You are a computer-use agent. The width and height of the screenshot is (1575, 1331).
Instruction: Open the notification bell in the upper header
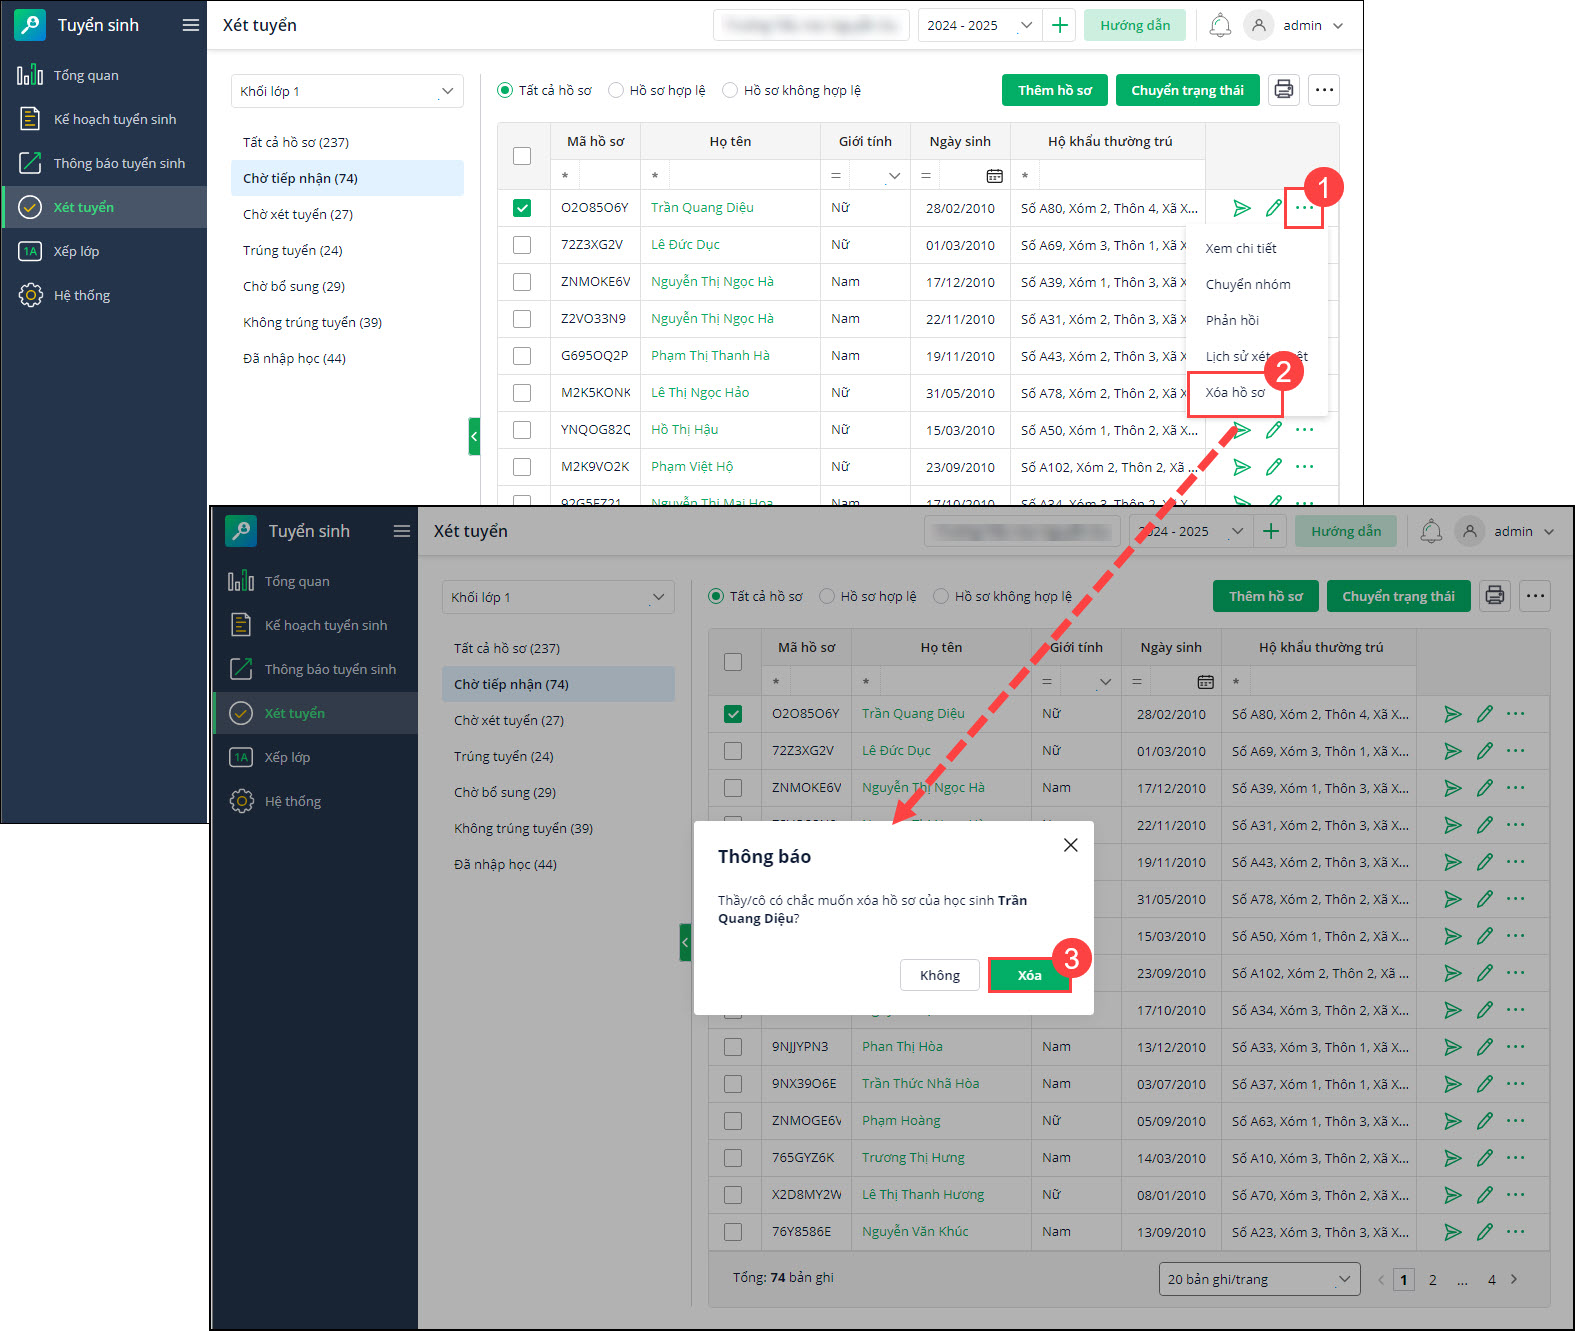1220,25
